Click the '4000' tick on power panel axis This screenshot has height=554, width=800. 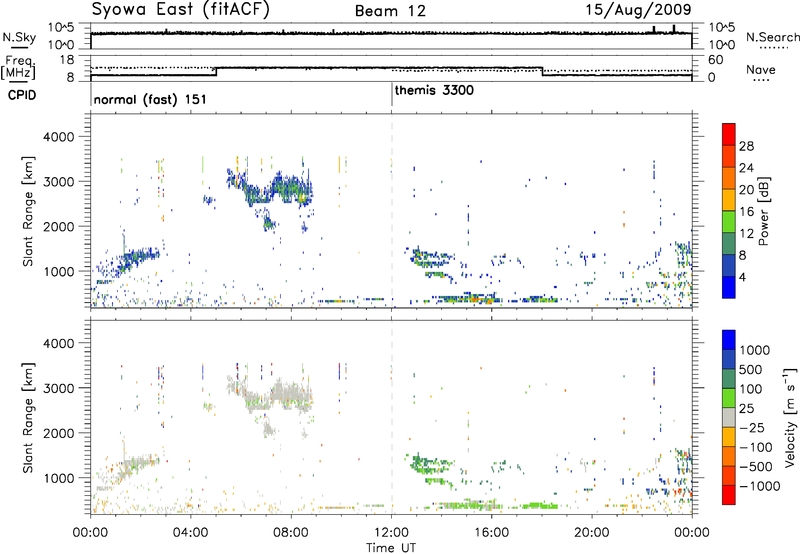click(x=58, y=137)
